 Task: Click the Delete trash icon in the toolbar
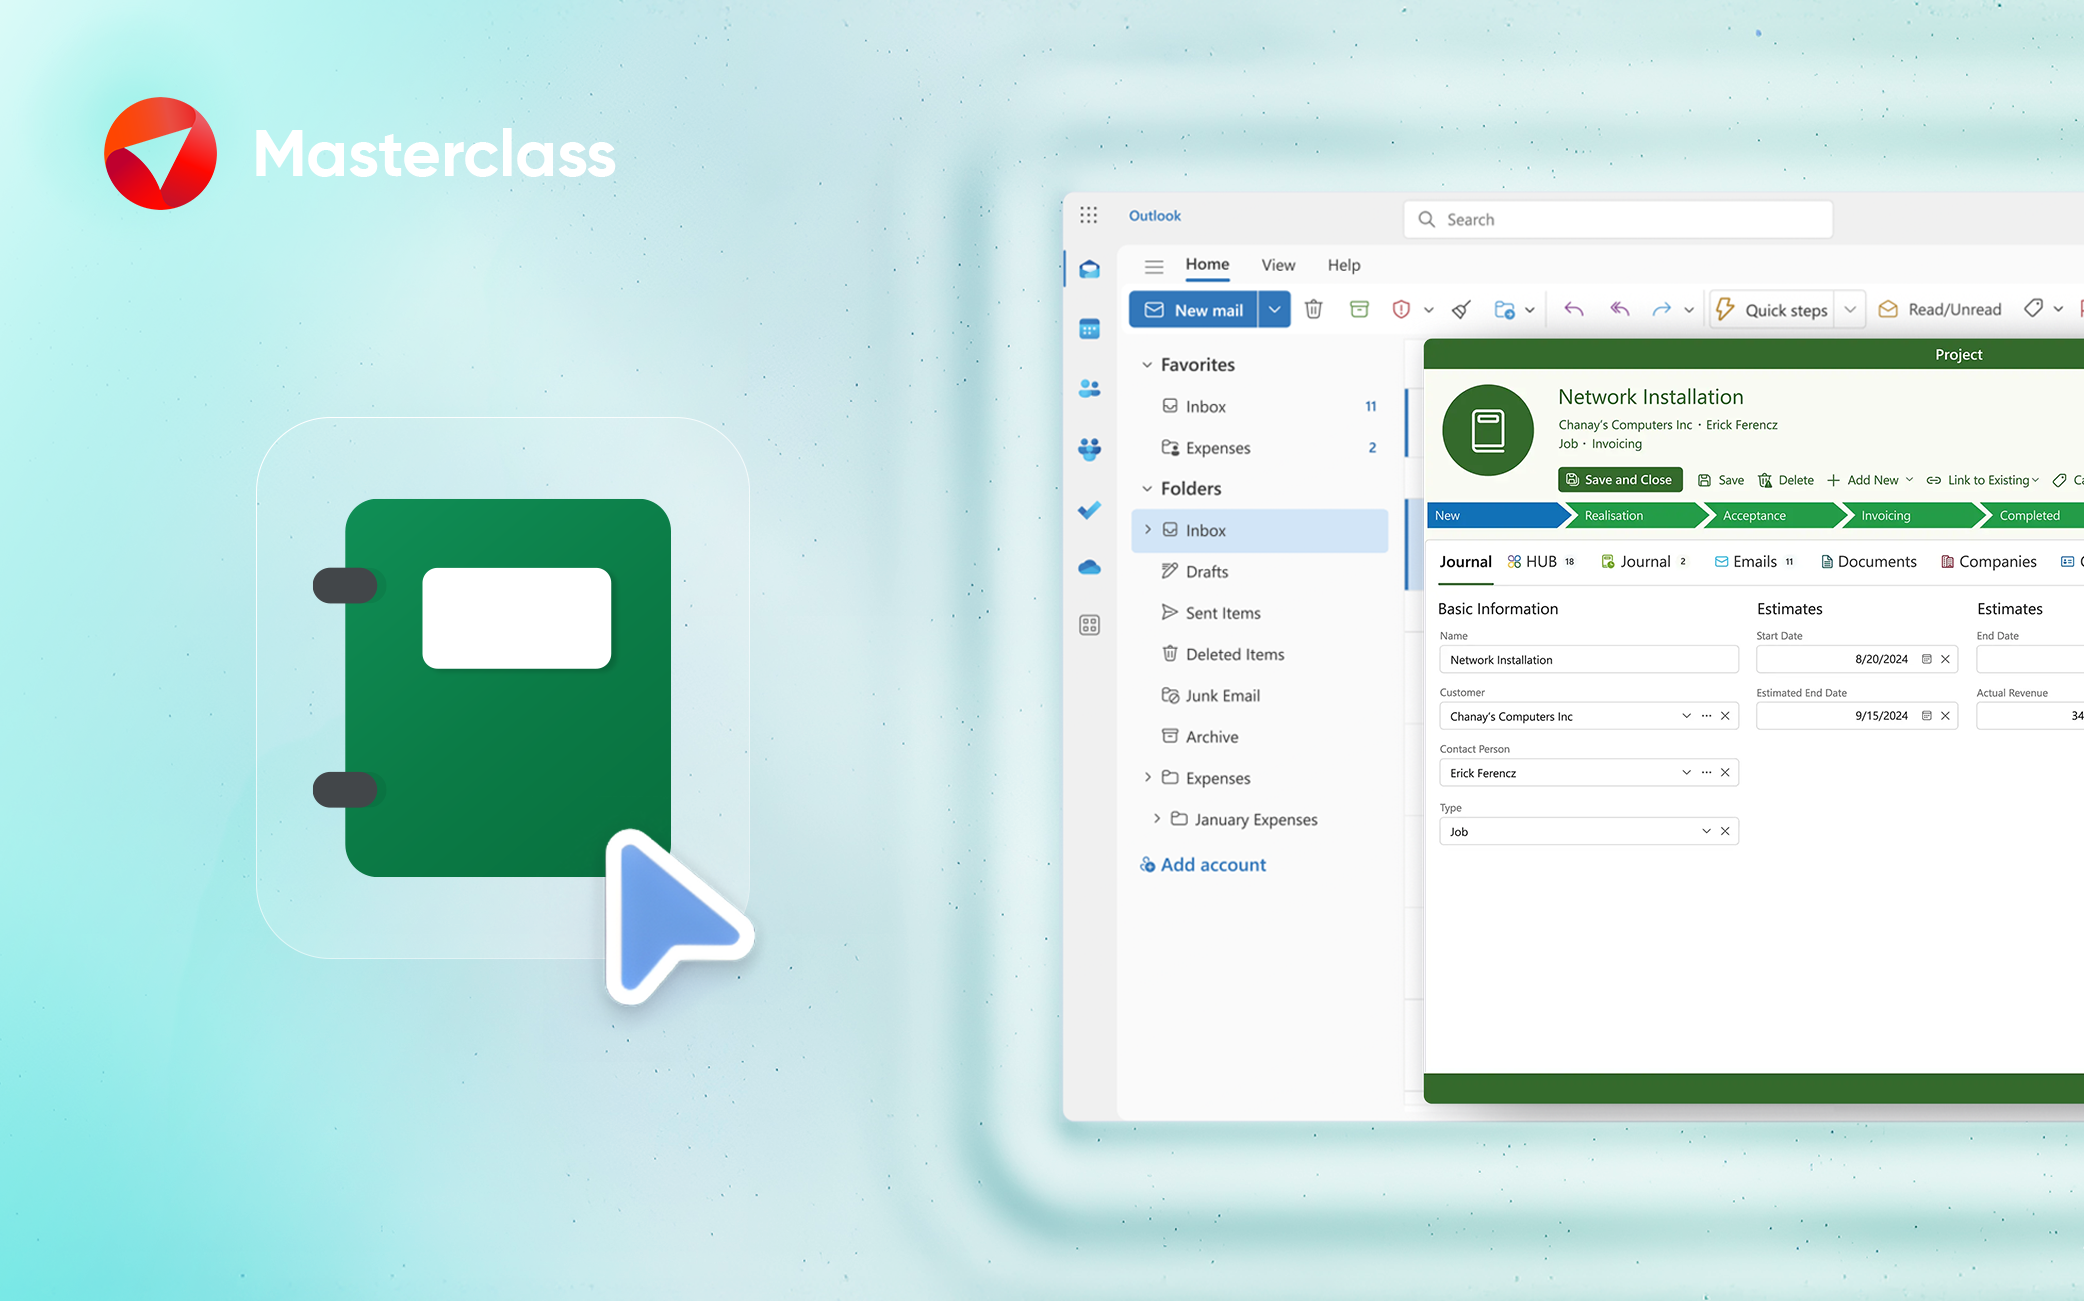tap(1313, 309)
